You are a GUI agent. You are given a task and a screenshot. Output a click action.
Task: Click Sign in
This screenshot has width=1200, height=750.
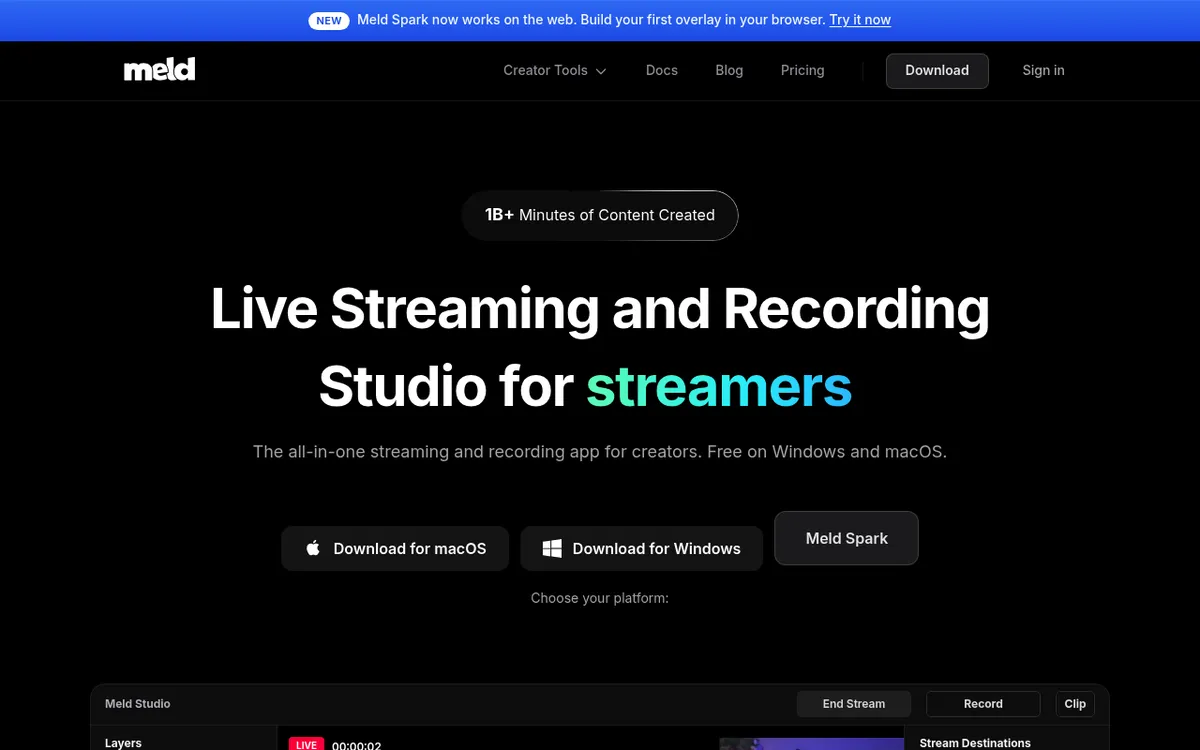tap(1043, 70)
